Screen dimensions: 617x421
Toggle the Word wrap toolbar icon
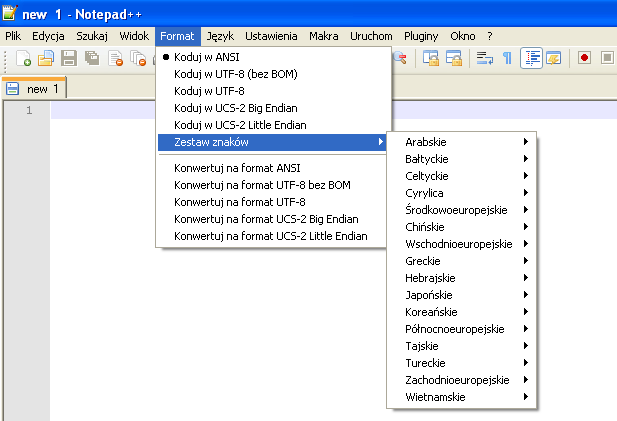point(484,58)
